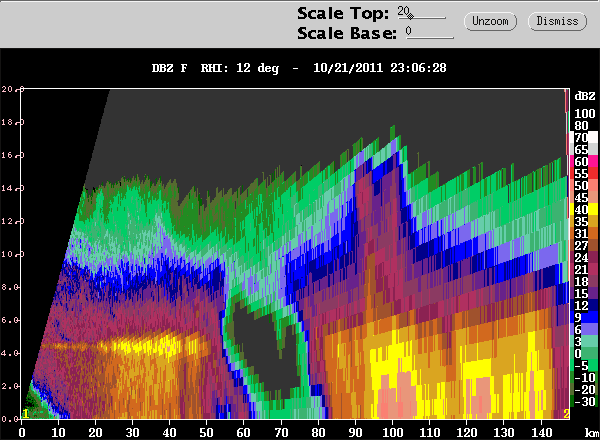Pick the magenta 60 dBZ legend swatch
This screenshot has width=600, height=440.
click(584, 161)
